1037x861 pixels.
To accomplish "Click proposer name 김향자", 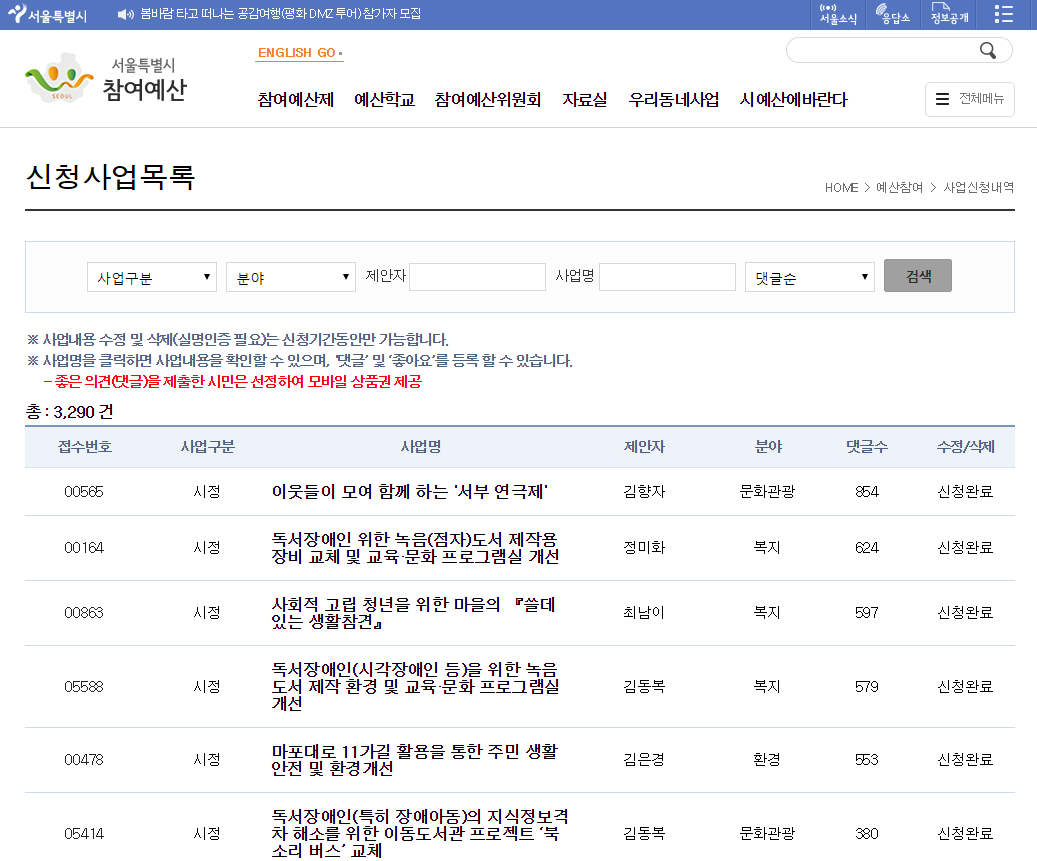I will click(644, 491).
